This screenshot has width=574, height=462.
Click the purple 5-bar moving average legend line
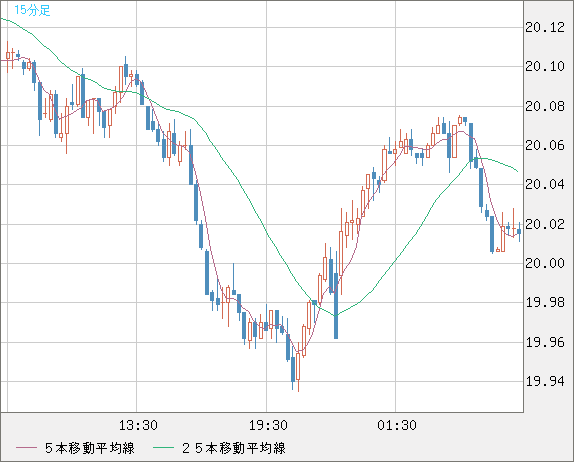26,448
